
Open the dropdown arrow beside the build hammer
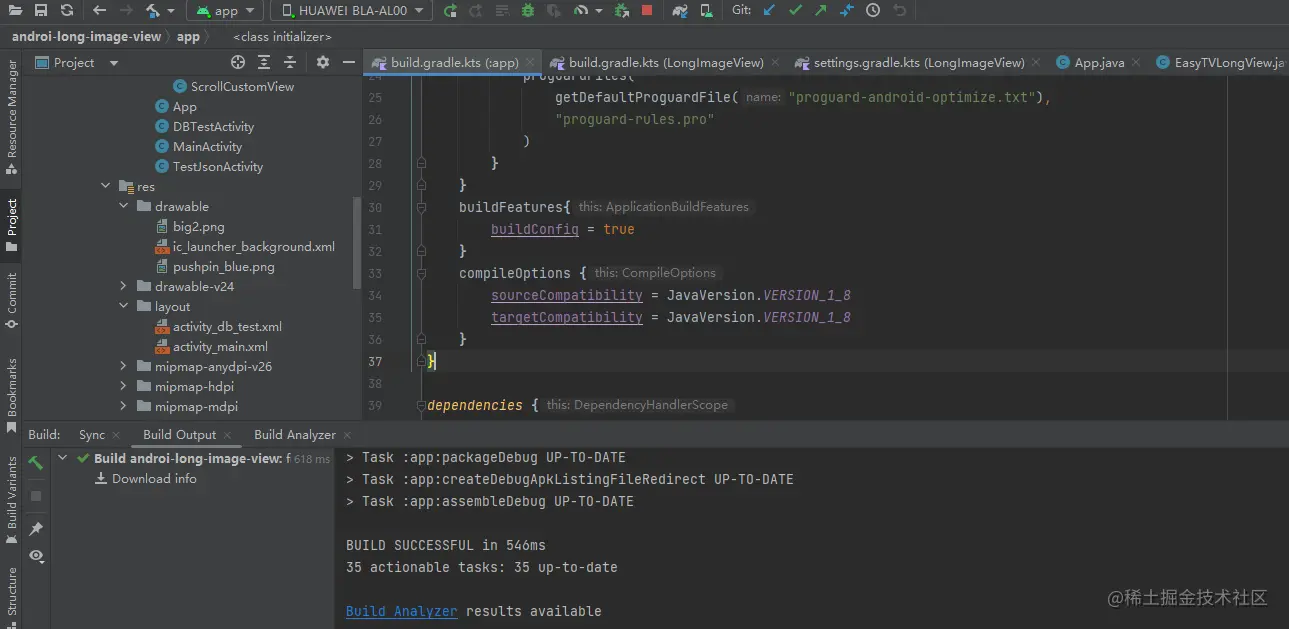[171, 11]
